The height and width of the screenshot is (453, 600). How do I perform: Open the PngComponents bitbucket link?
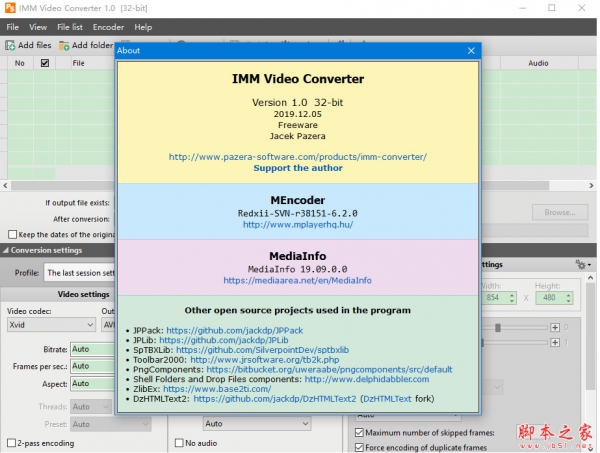329,370
